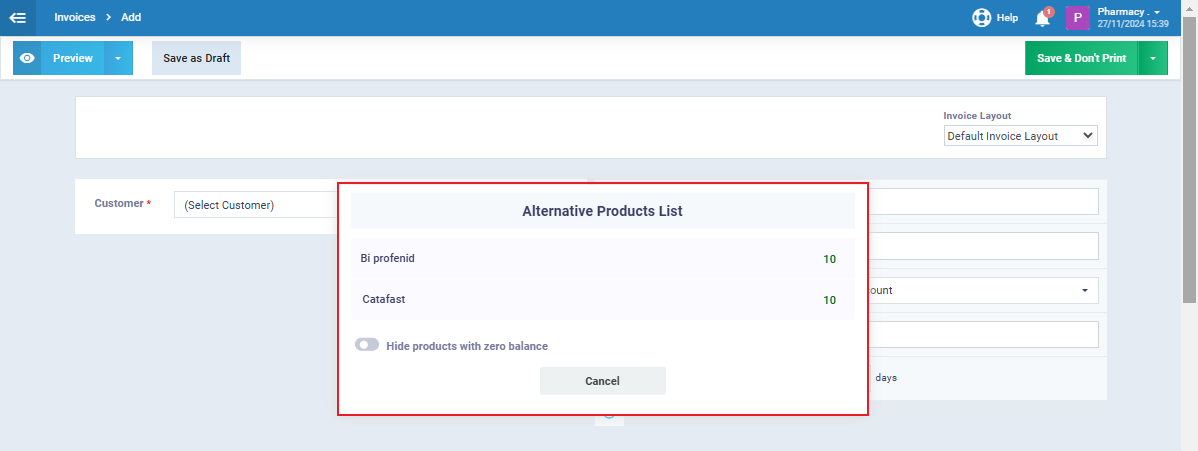Toggle Hide products with zero balance
The height and width of the screenshot is (451, 1198).
click(367, 345)
